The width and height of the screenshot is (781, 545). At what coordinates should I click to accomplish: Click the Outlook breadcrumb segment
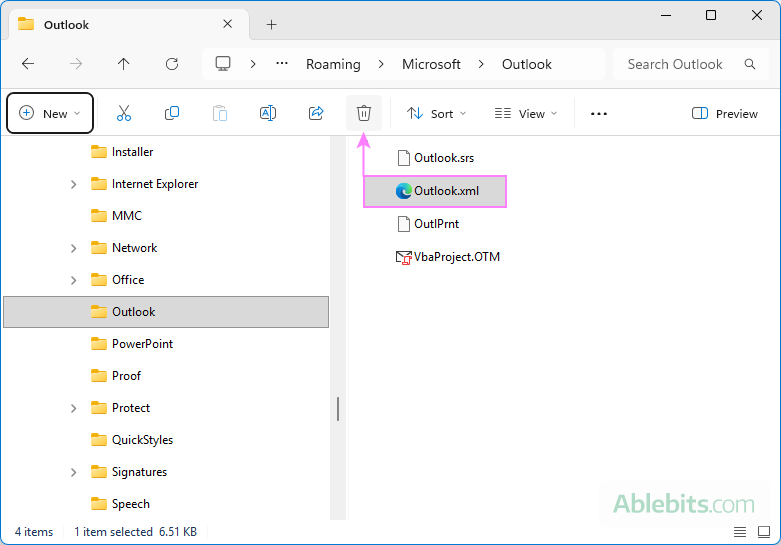pos(526,64)
